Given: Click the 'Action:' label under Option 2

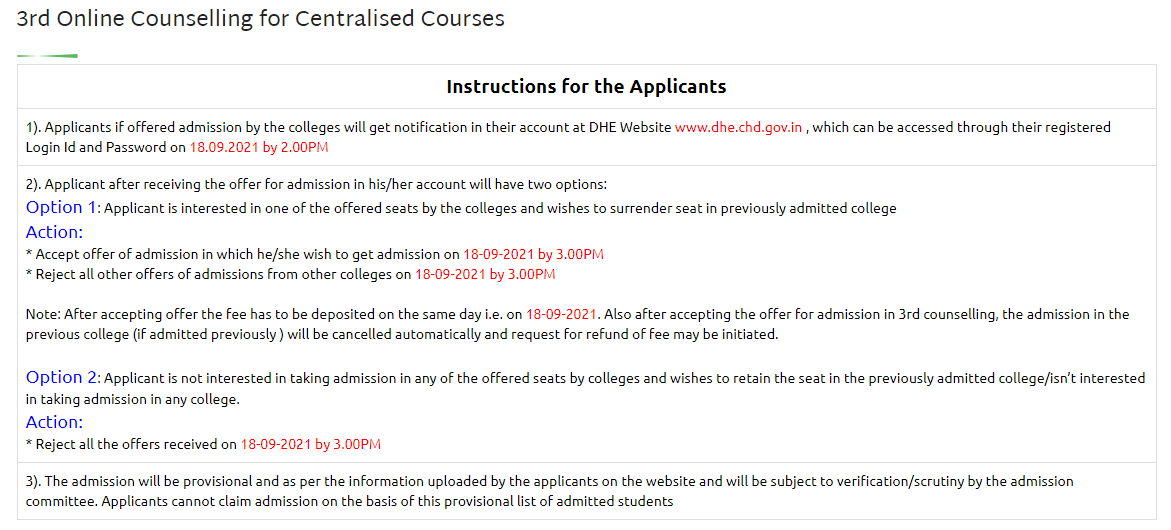Looking at the screenshot, I should click(55, 423).
